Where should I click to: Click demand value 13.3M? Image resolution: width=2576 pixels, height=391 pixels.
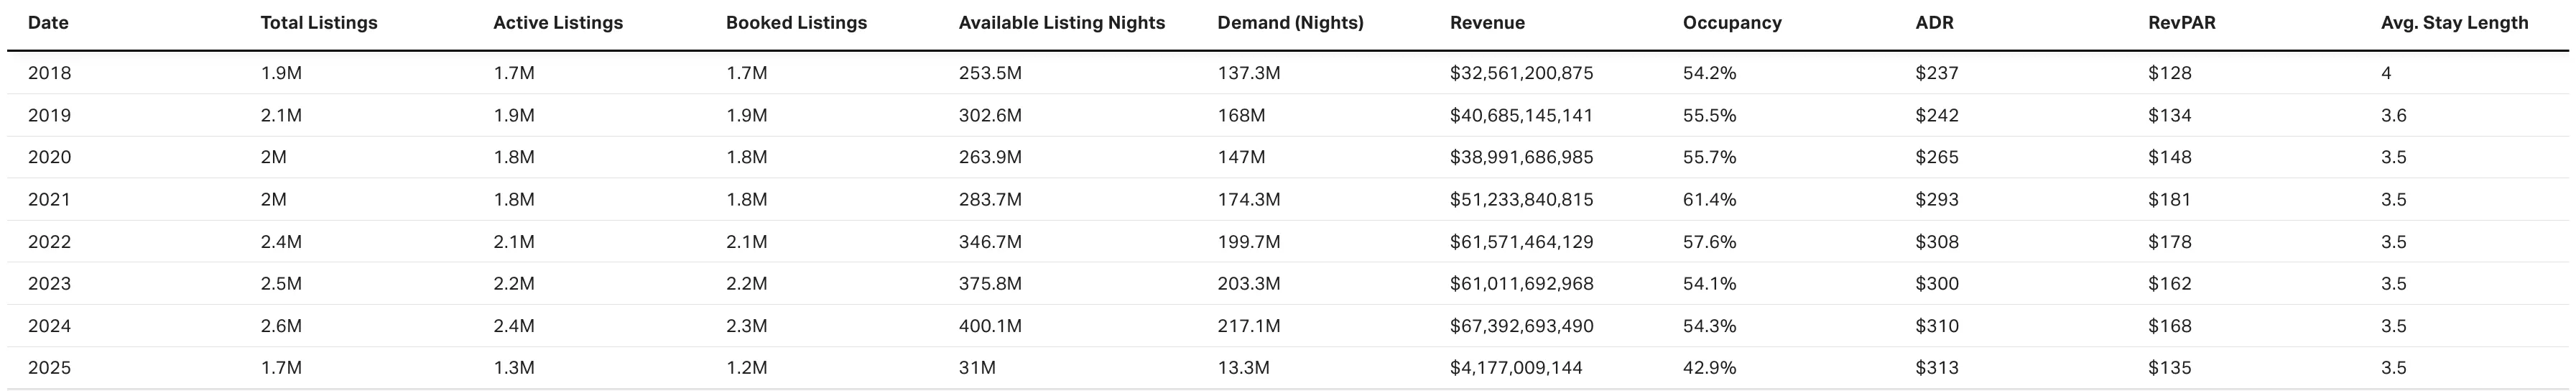point(1244,368)
